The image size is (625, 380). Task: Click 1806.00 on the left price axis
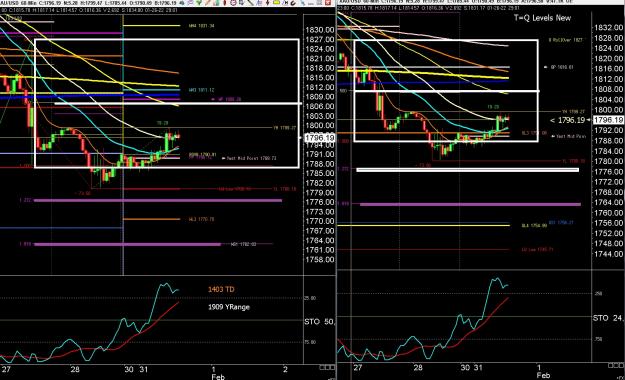(320, 106)
